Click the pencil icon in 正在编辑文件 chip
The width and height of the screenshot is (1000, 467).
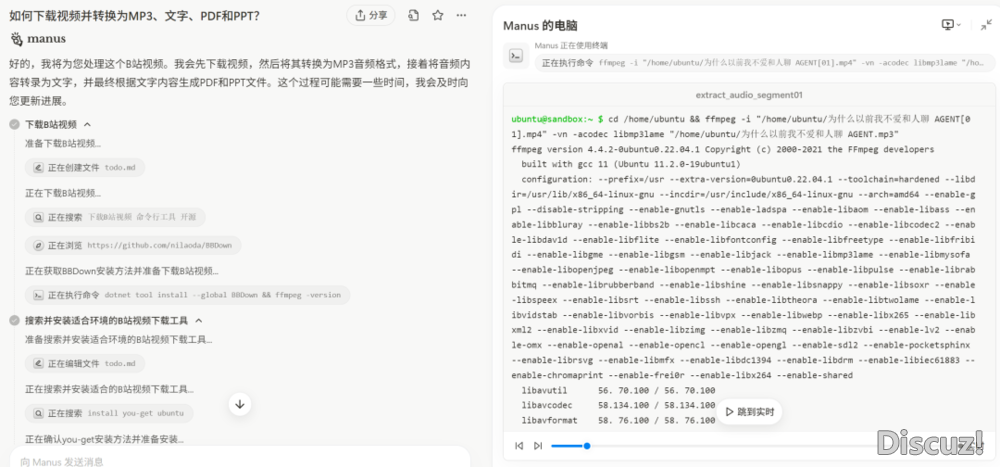38,364
